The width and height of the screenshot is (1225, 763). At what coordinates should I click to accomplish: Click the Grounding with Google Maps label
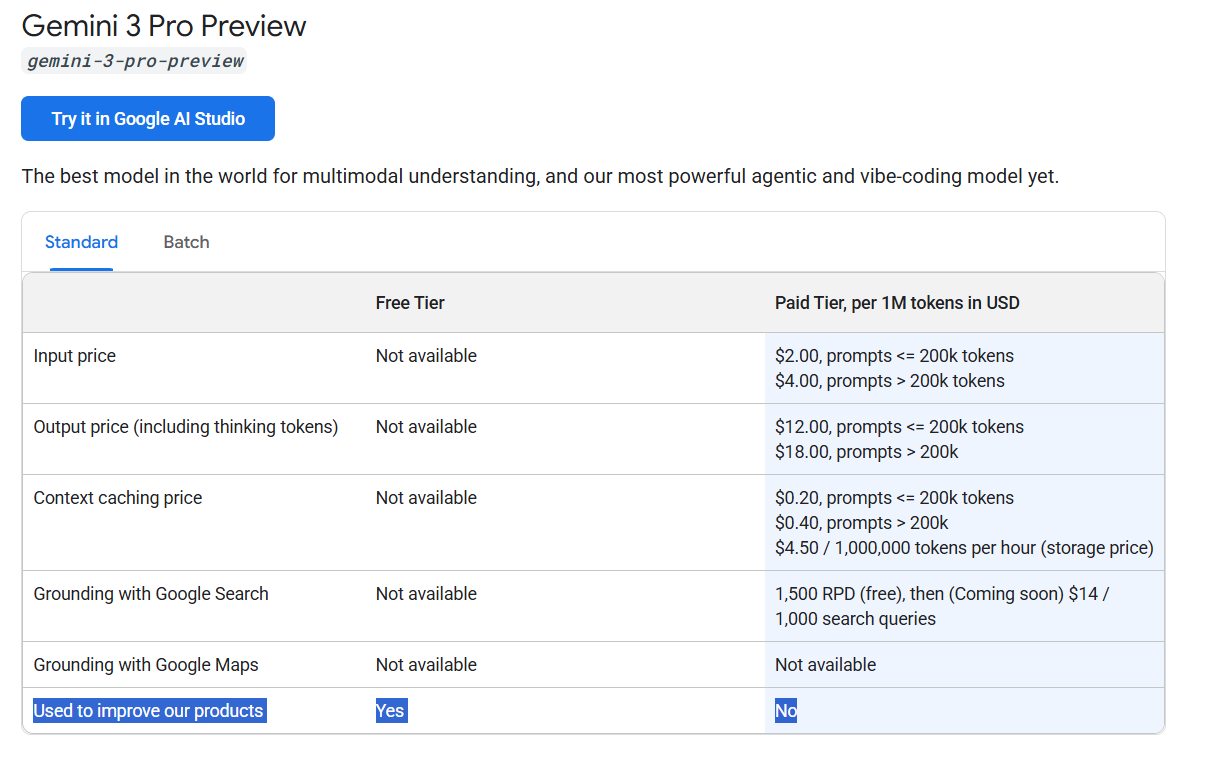click(146, 665)
